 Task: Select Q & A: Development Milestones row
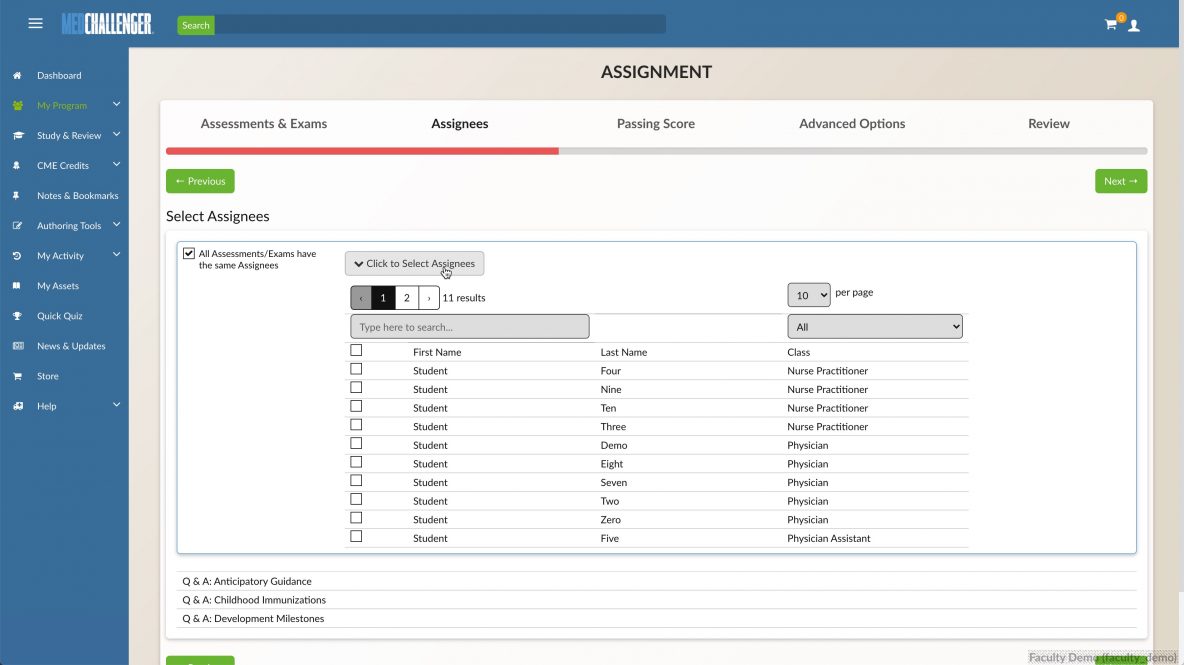(x=656, y=618)
